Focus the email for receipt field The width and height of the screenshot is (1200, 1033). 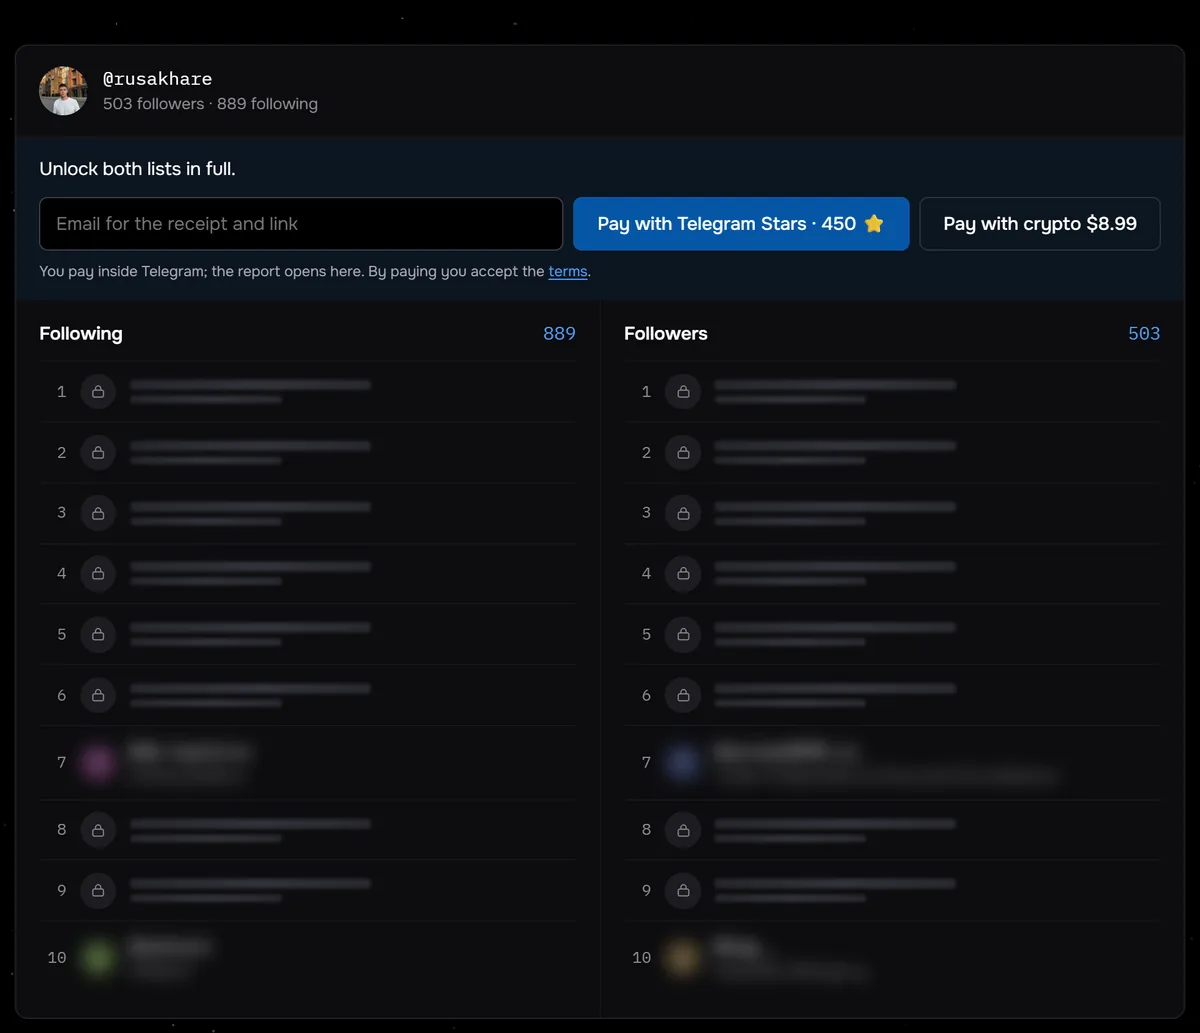301,224
